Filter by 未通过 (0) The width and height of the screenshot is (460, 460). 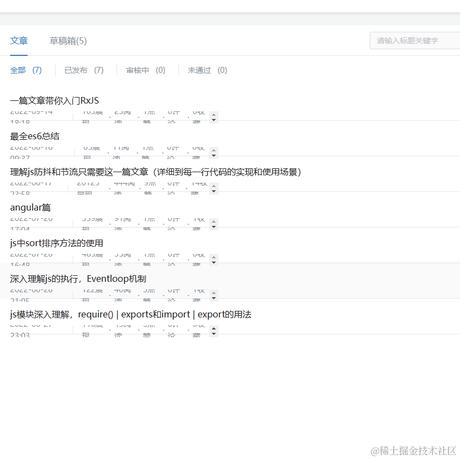point(208,70)
